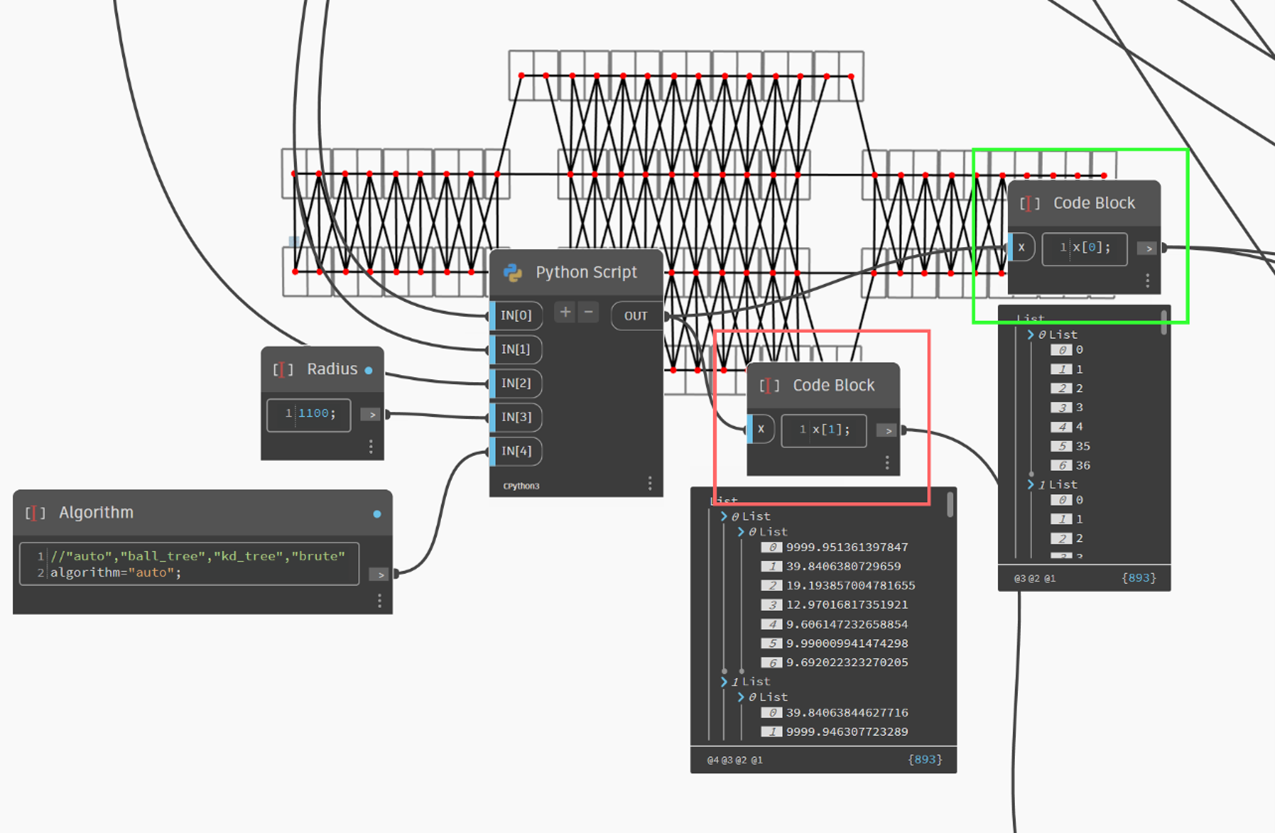Open the x[1] Code Block's three-dot menu
The height and width of the screenshot is (833, 1275).
[887, 463]
